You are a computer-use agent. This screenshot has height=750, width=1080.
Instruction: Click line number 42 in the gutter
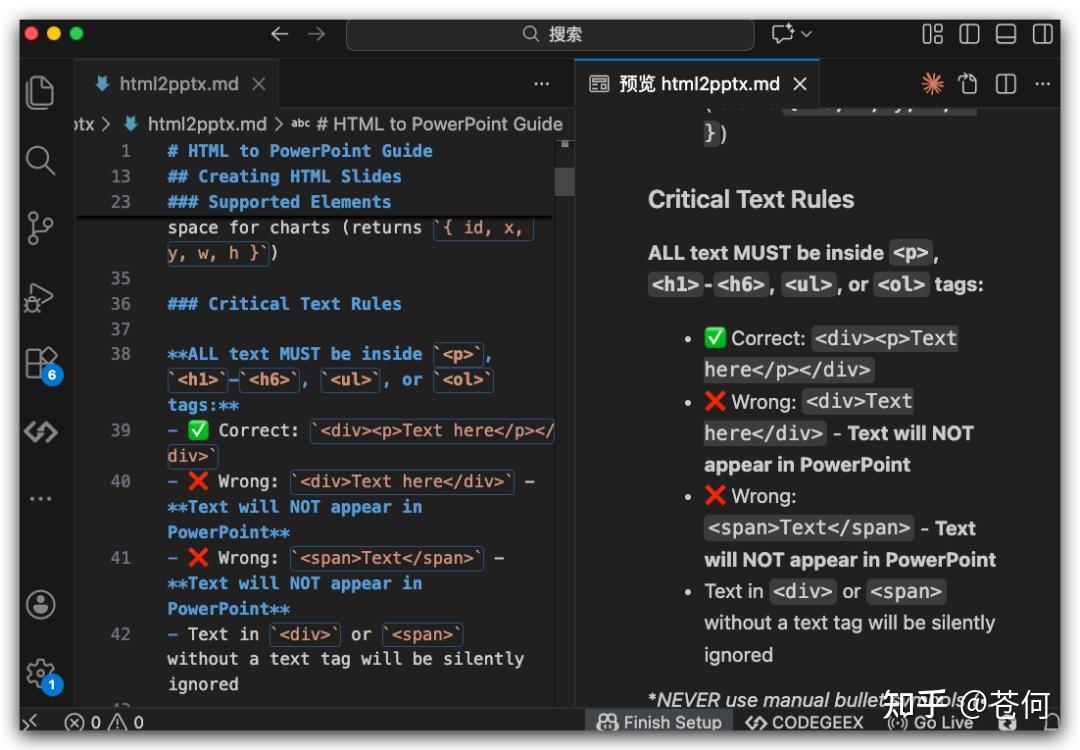(x=120, y=634)
